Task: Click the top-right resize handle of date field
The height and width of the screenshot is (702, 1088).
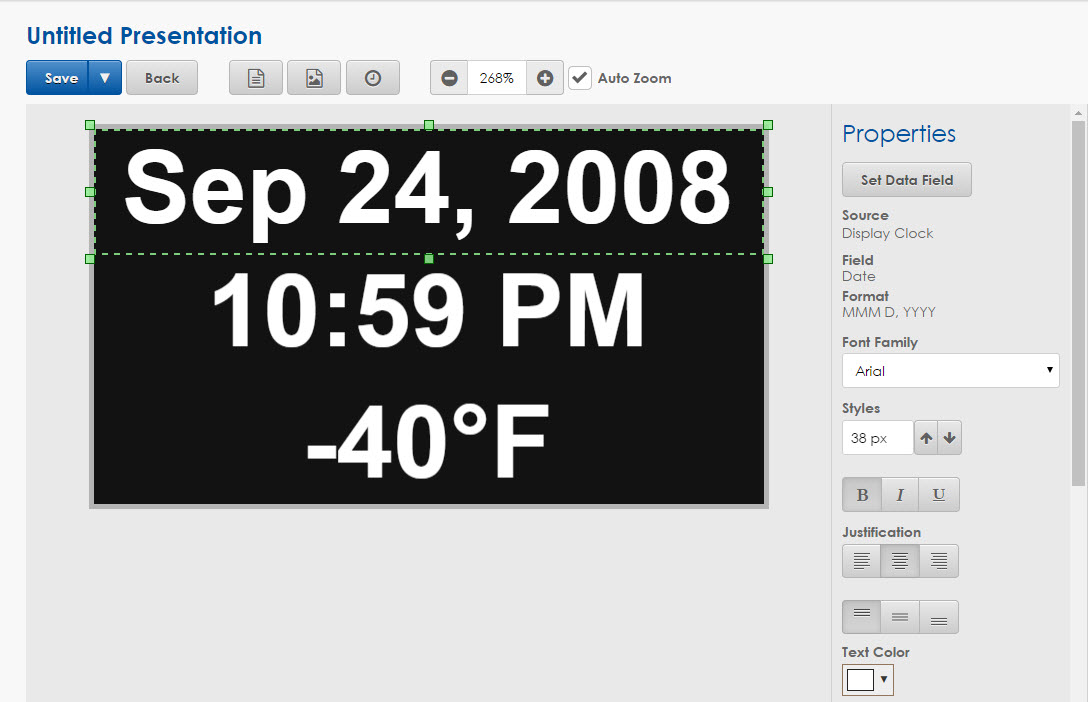Action: click(767, 125)
